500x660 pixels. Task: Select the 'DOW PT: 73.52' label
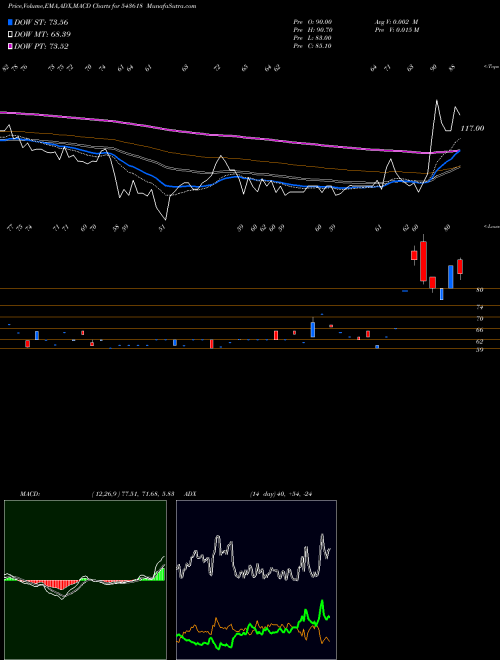[x=41, y=46]
